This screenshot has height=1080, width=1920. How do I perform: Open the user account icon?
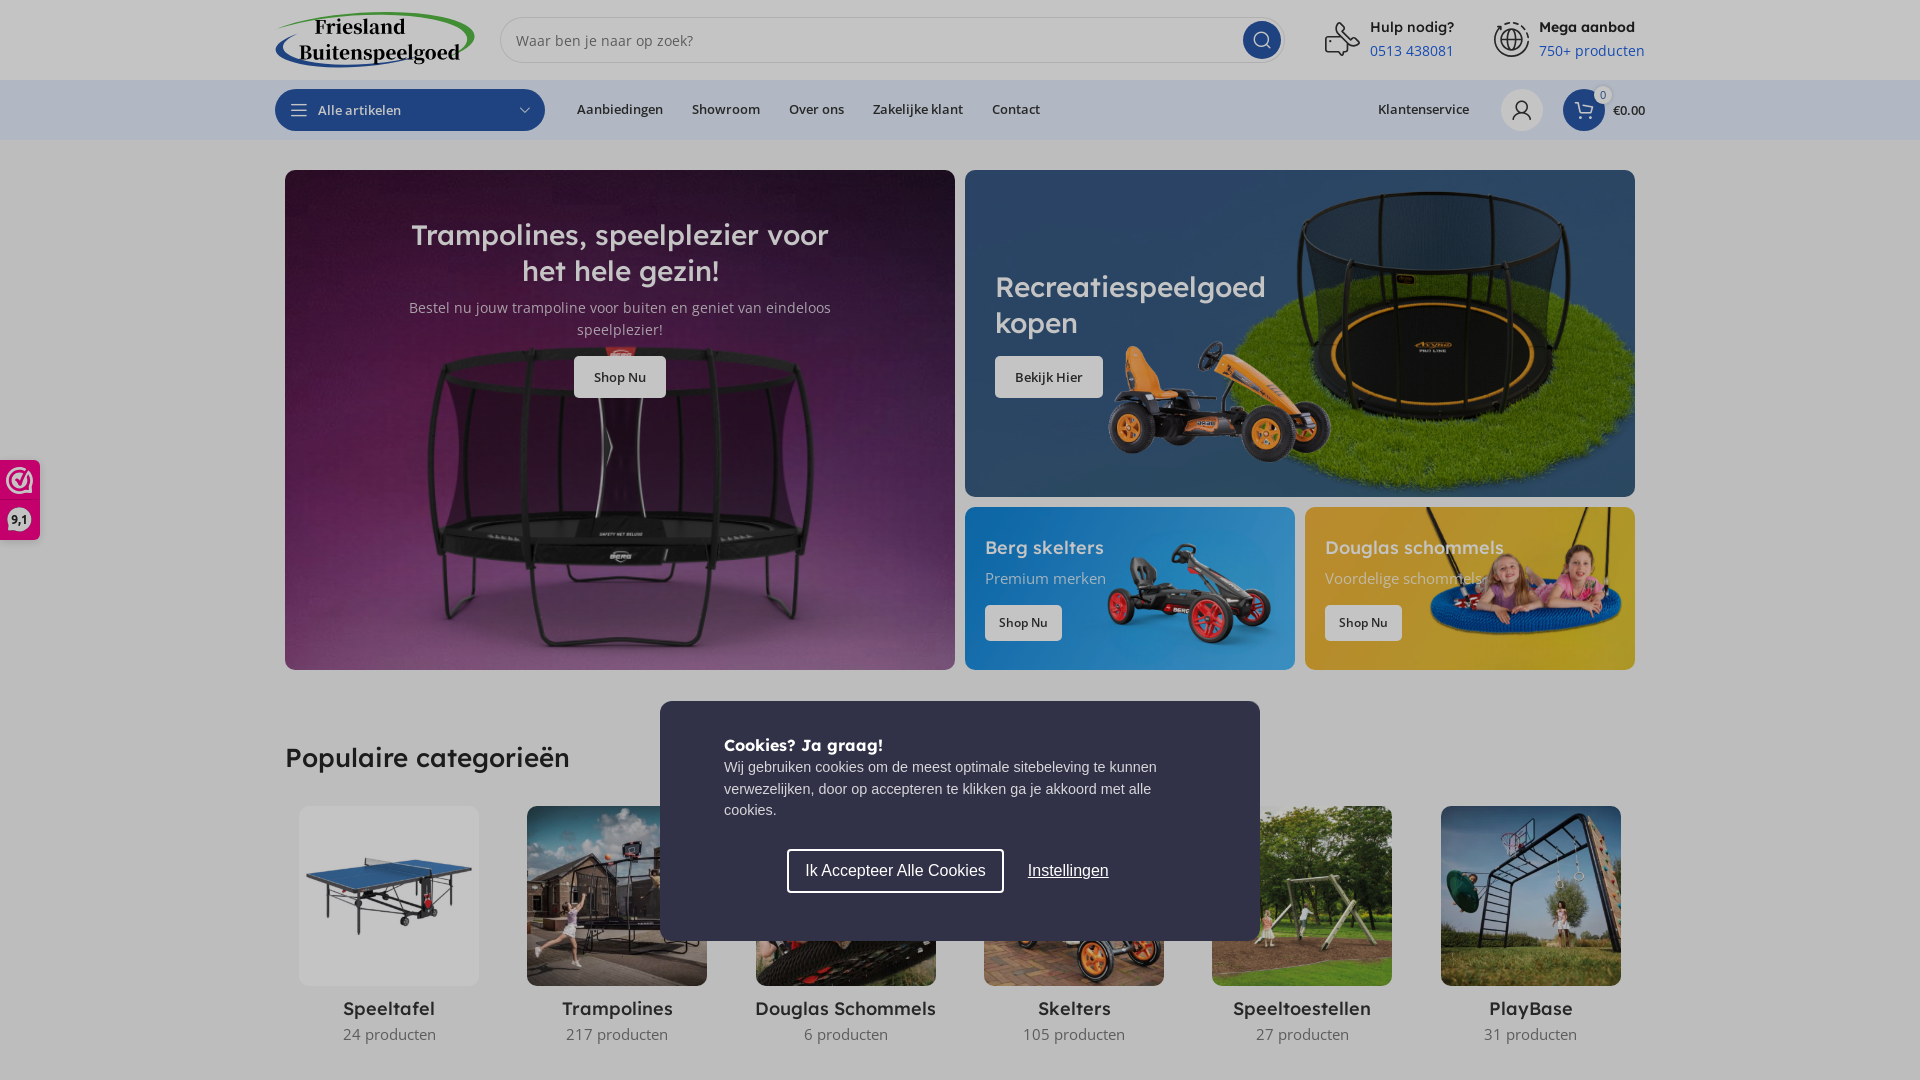[1521, 110]
